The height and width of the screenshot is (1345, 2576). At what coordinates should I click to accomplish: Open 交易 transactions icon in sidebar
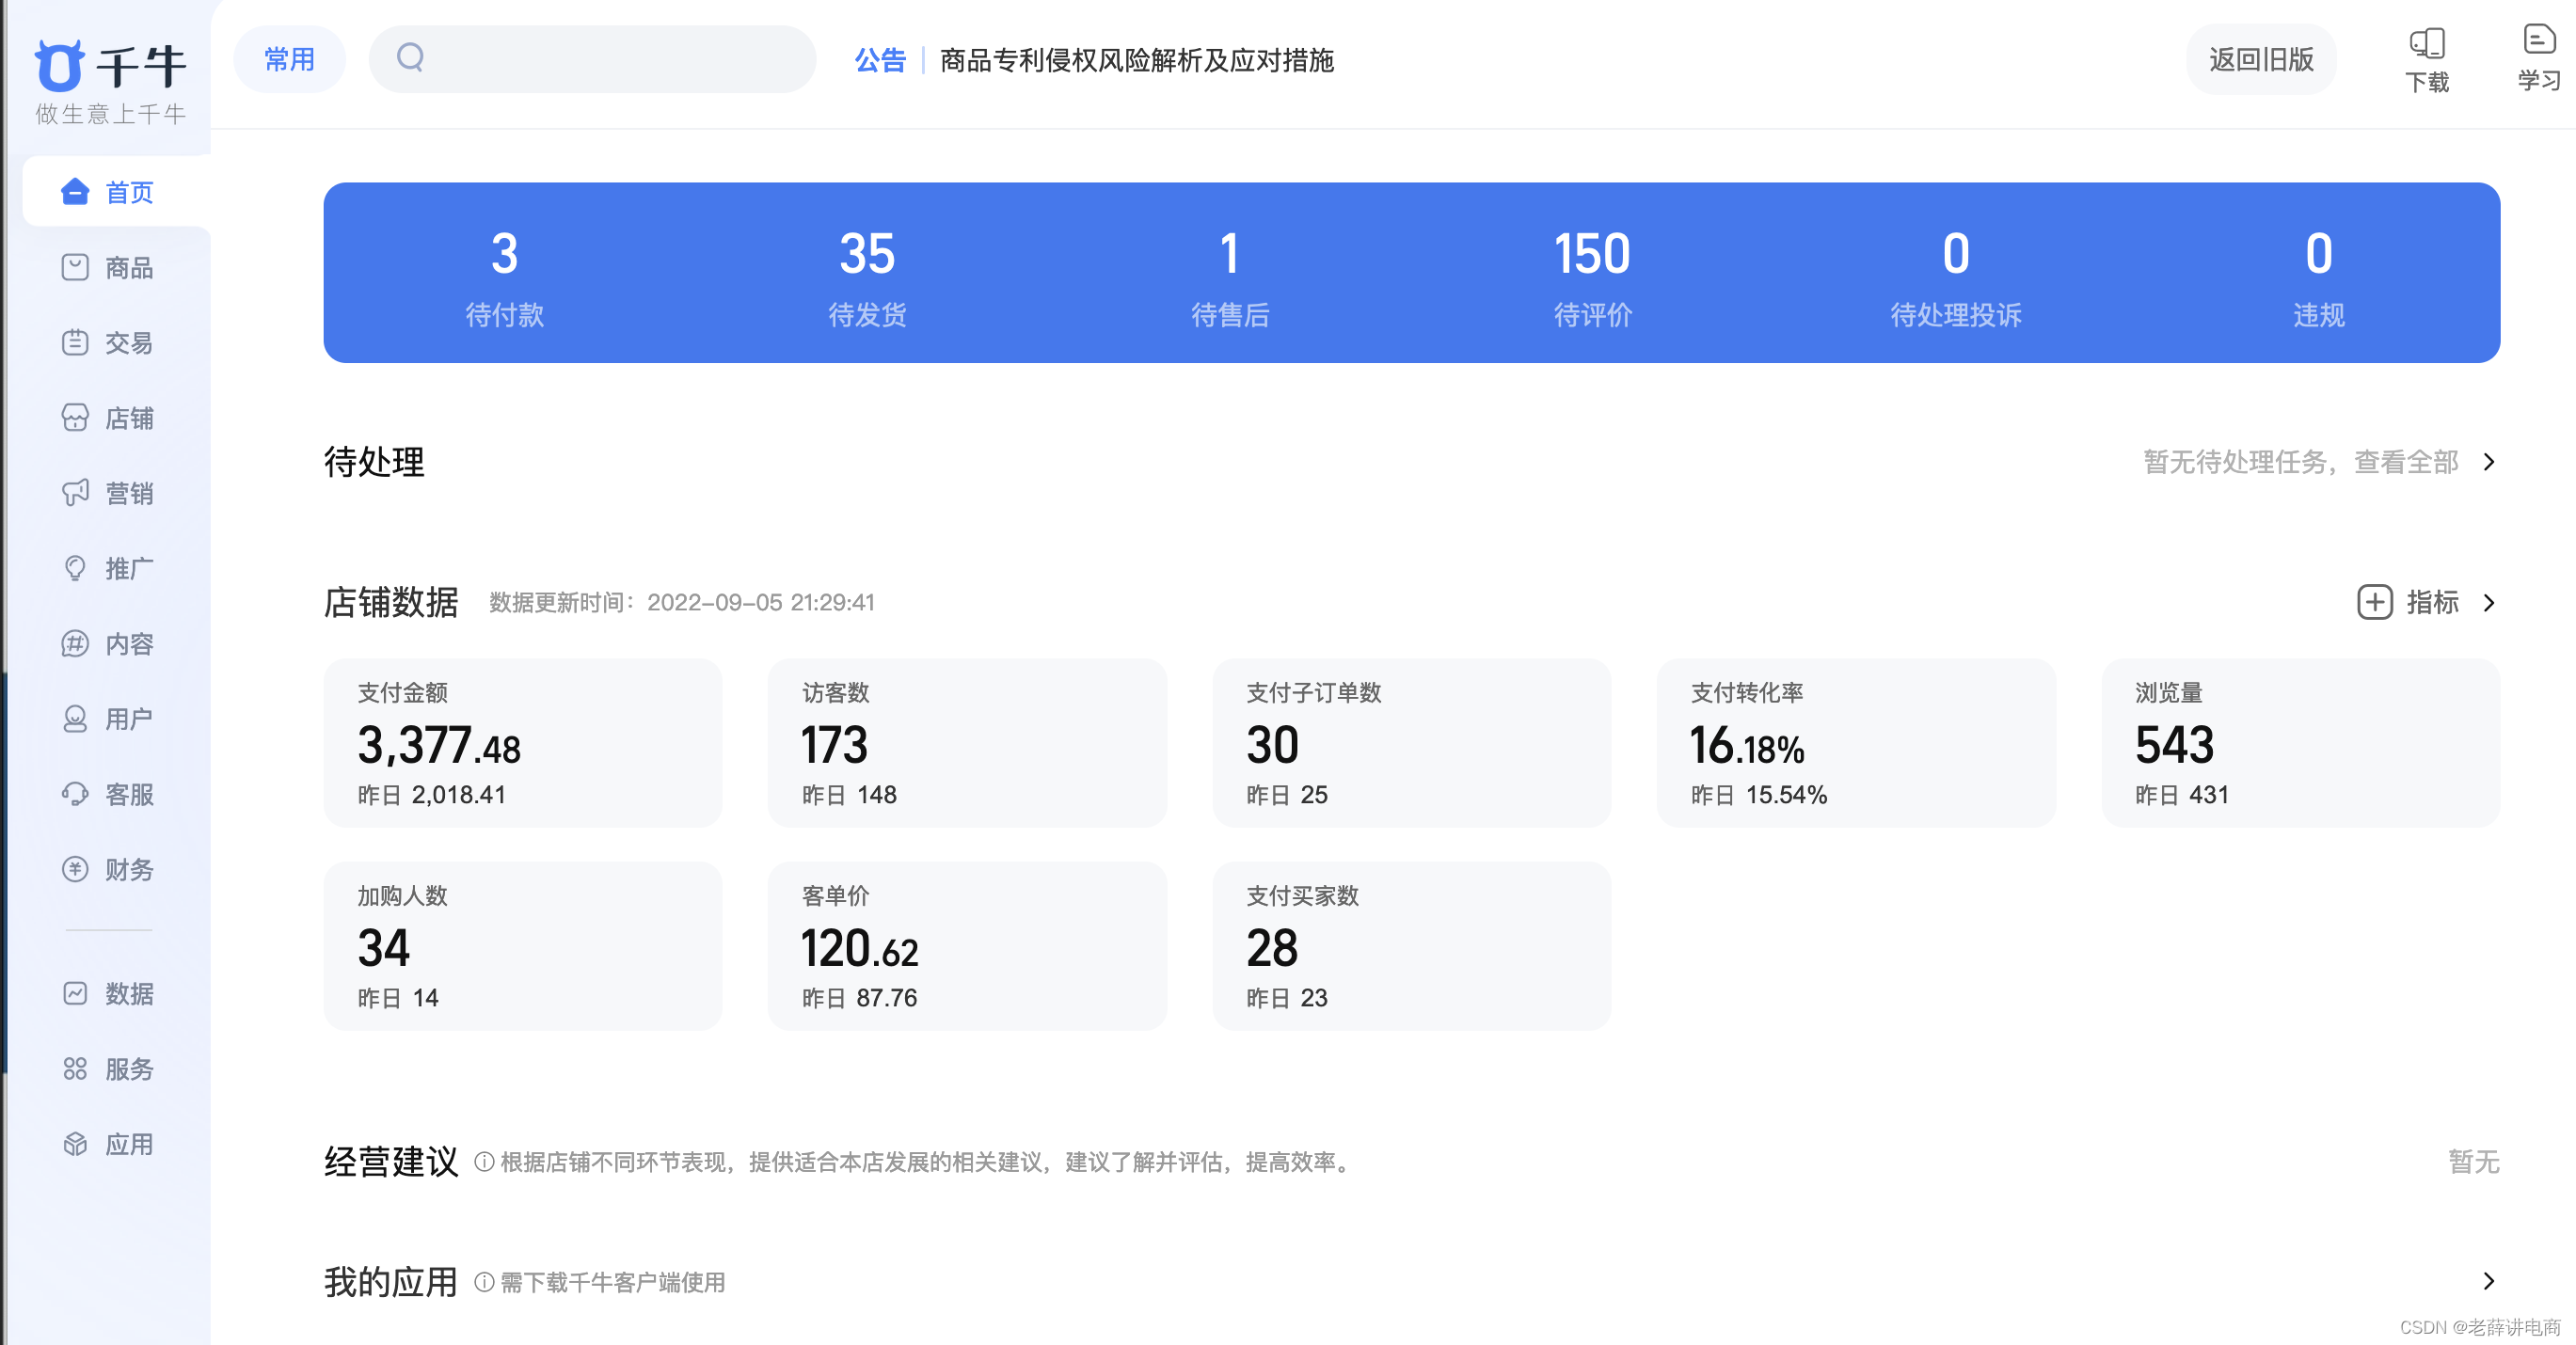[75, 343]
